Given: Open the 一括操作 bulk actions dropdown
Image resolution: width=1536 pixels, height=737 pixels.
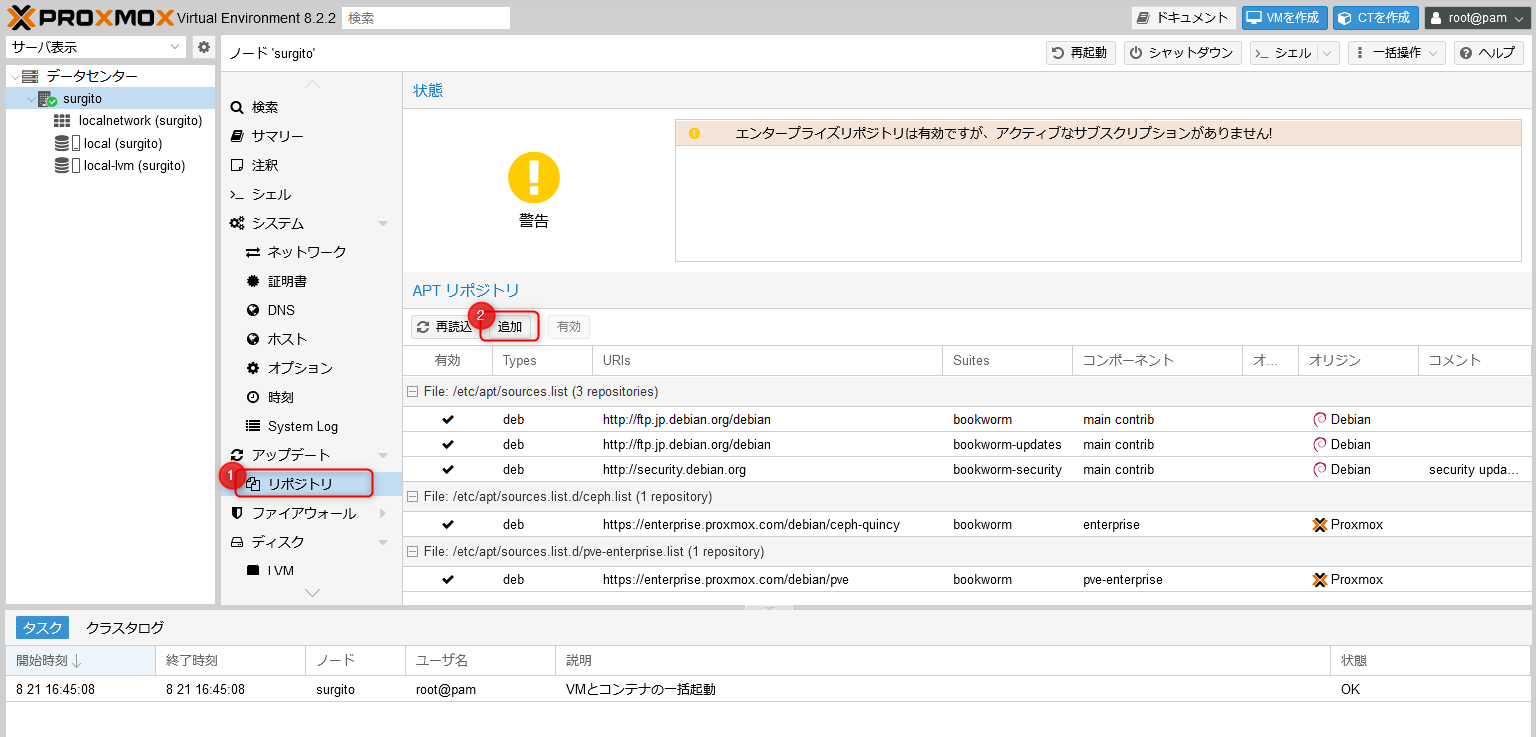Looking at the screenshot, I should click(x=1396, y=53).
